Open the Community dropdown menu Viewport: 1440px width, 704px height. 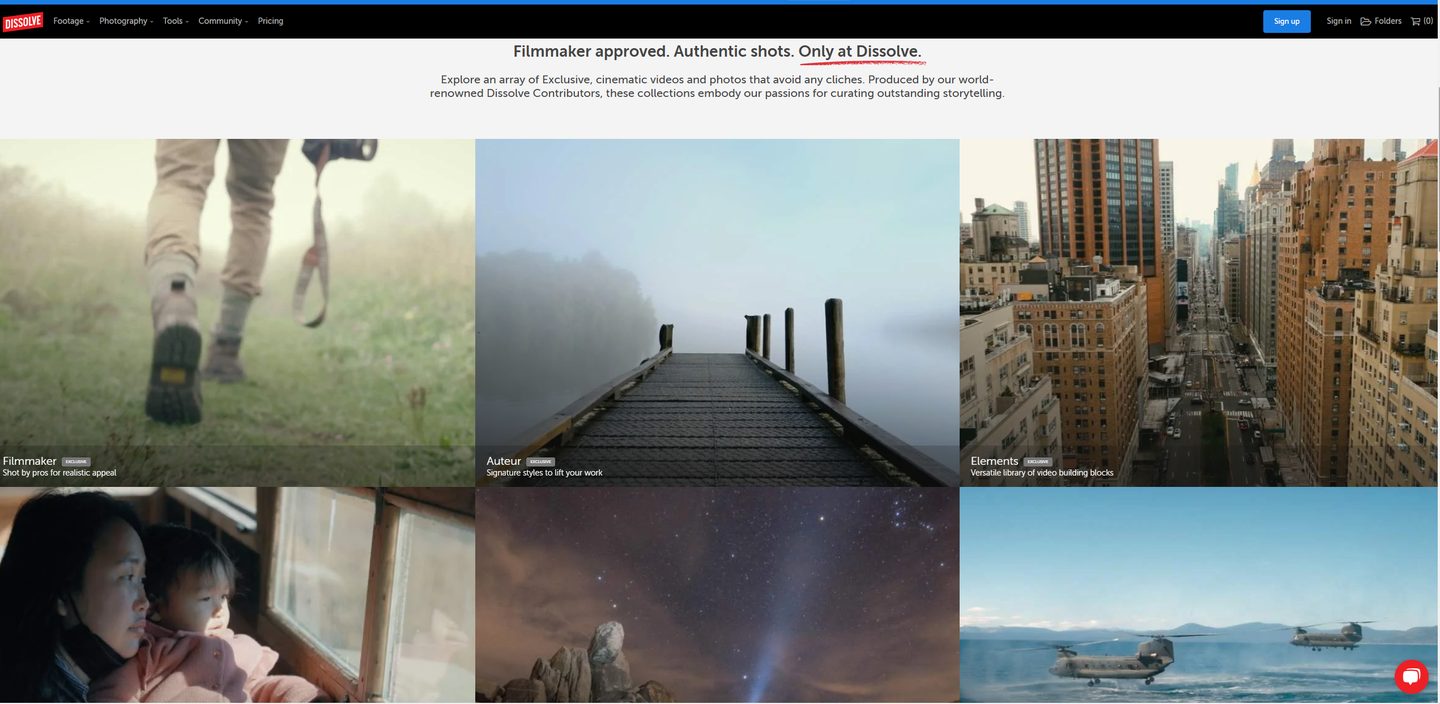(223, 21)
